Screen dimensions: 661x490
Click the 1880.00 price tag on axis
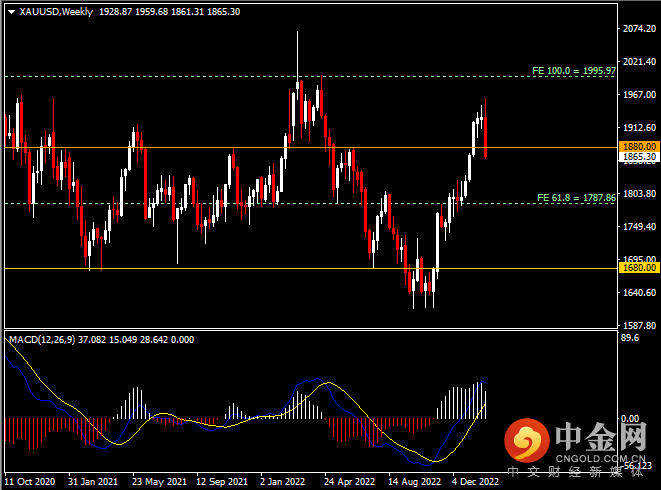coord(639,146)
